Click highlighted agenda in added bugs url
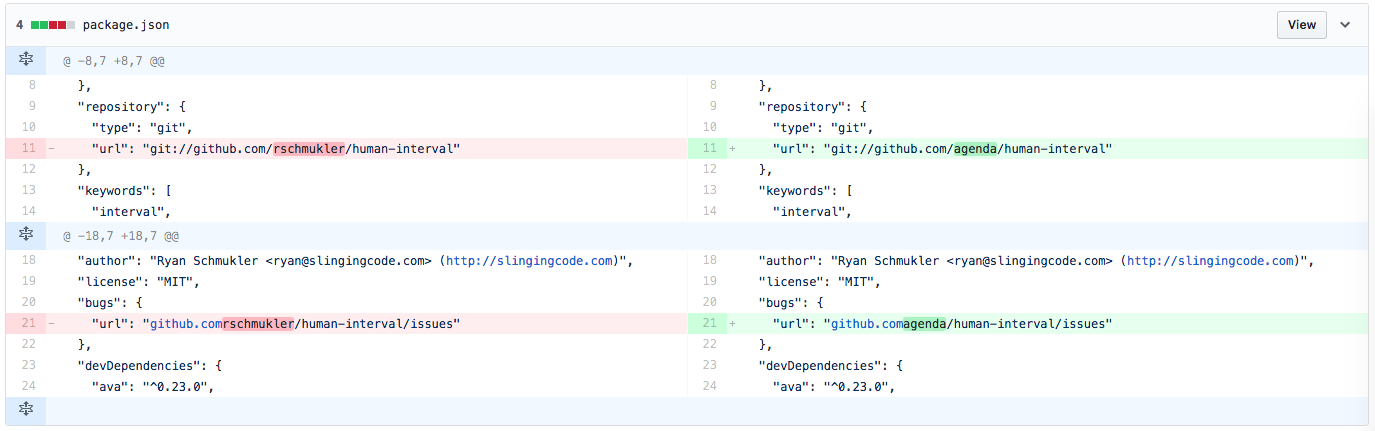Image resolution: width=1375 pixels, height=431 pixels. (924, 324)
